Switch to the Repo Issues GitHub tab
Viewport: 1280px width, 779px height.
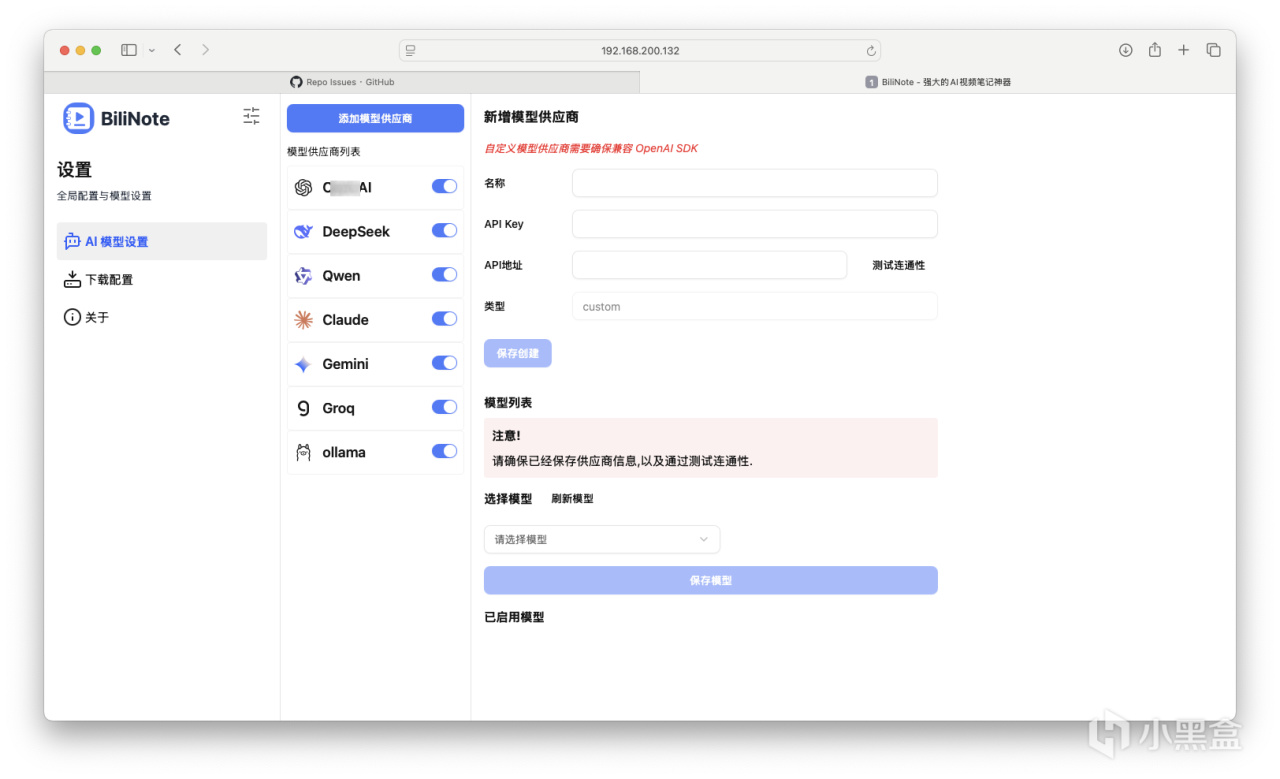point(342,82)
